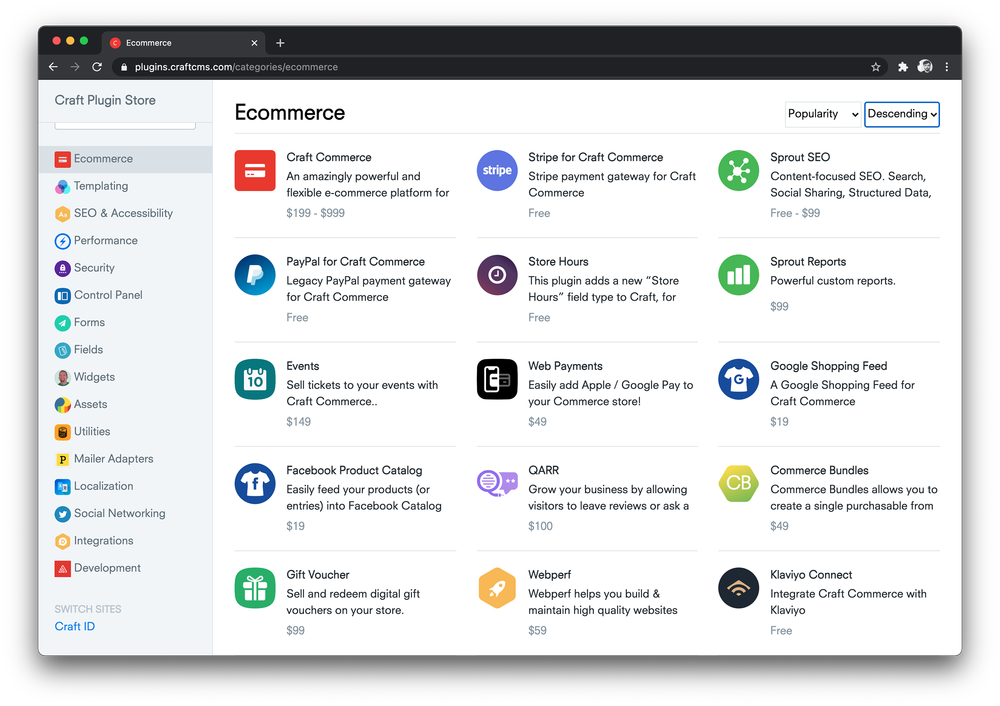Click the PayPal plugin icon
The width and height of the screenshot is (1000, 706).
tap(255, 275)
